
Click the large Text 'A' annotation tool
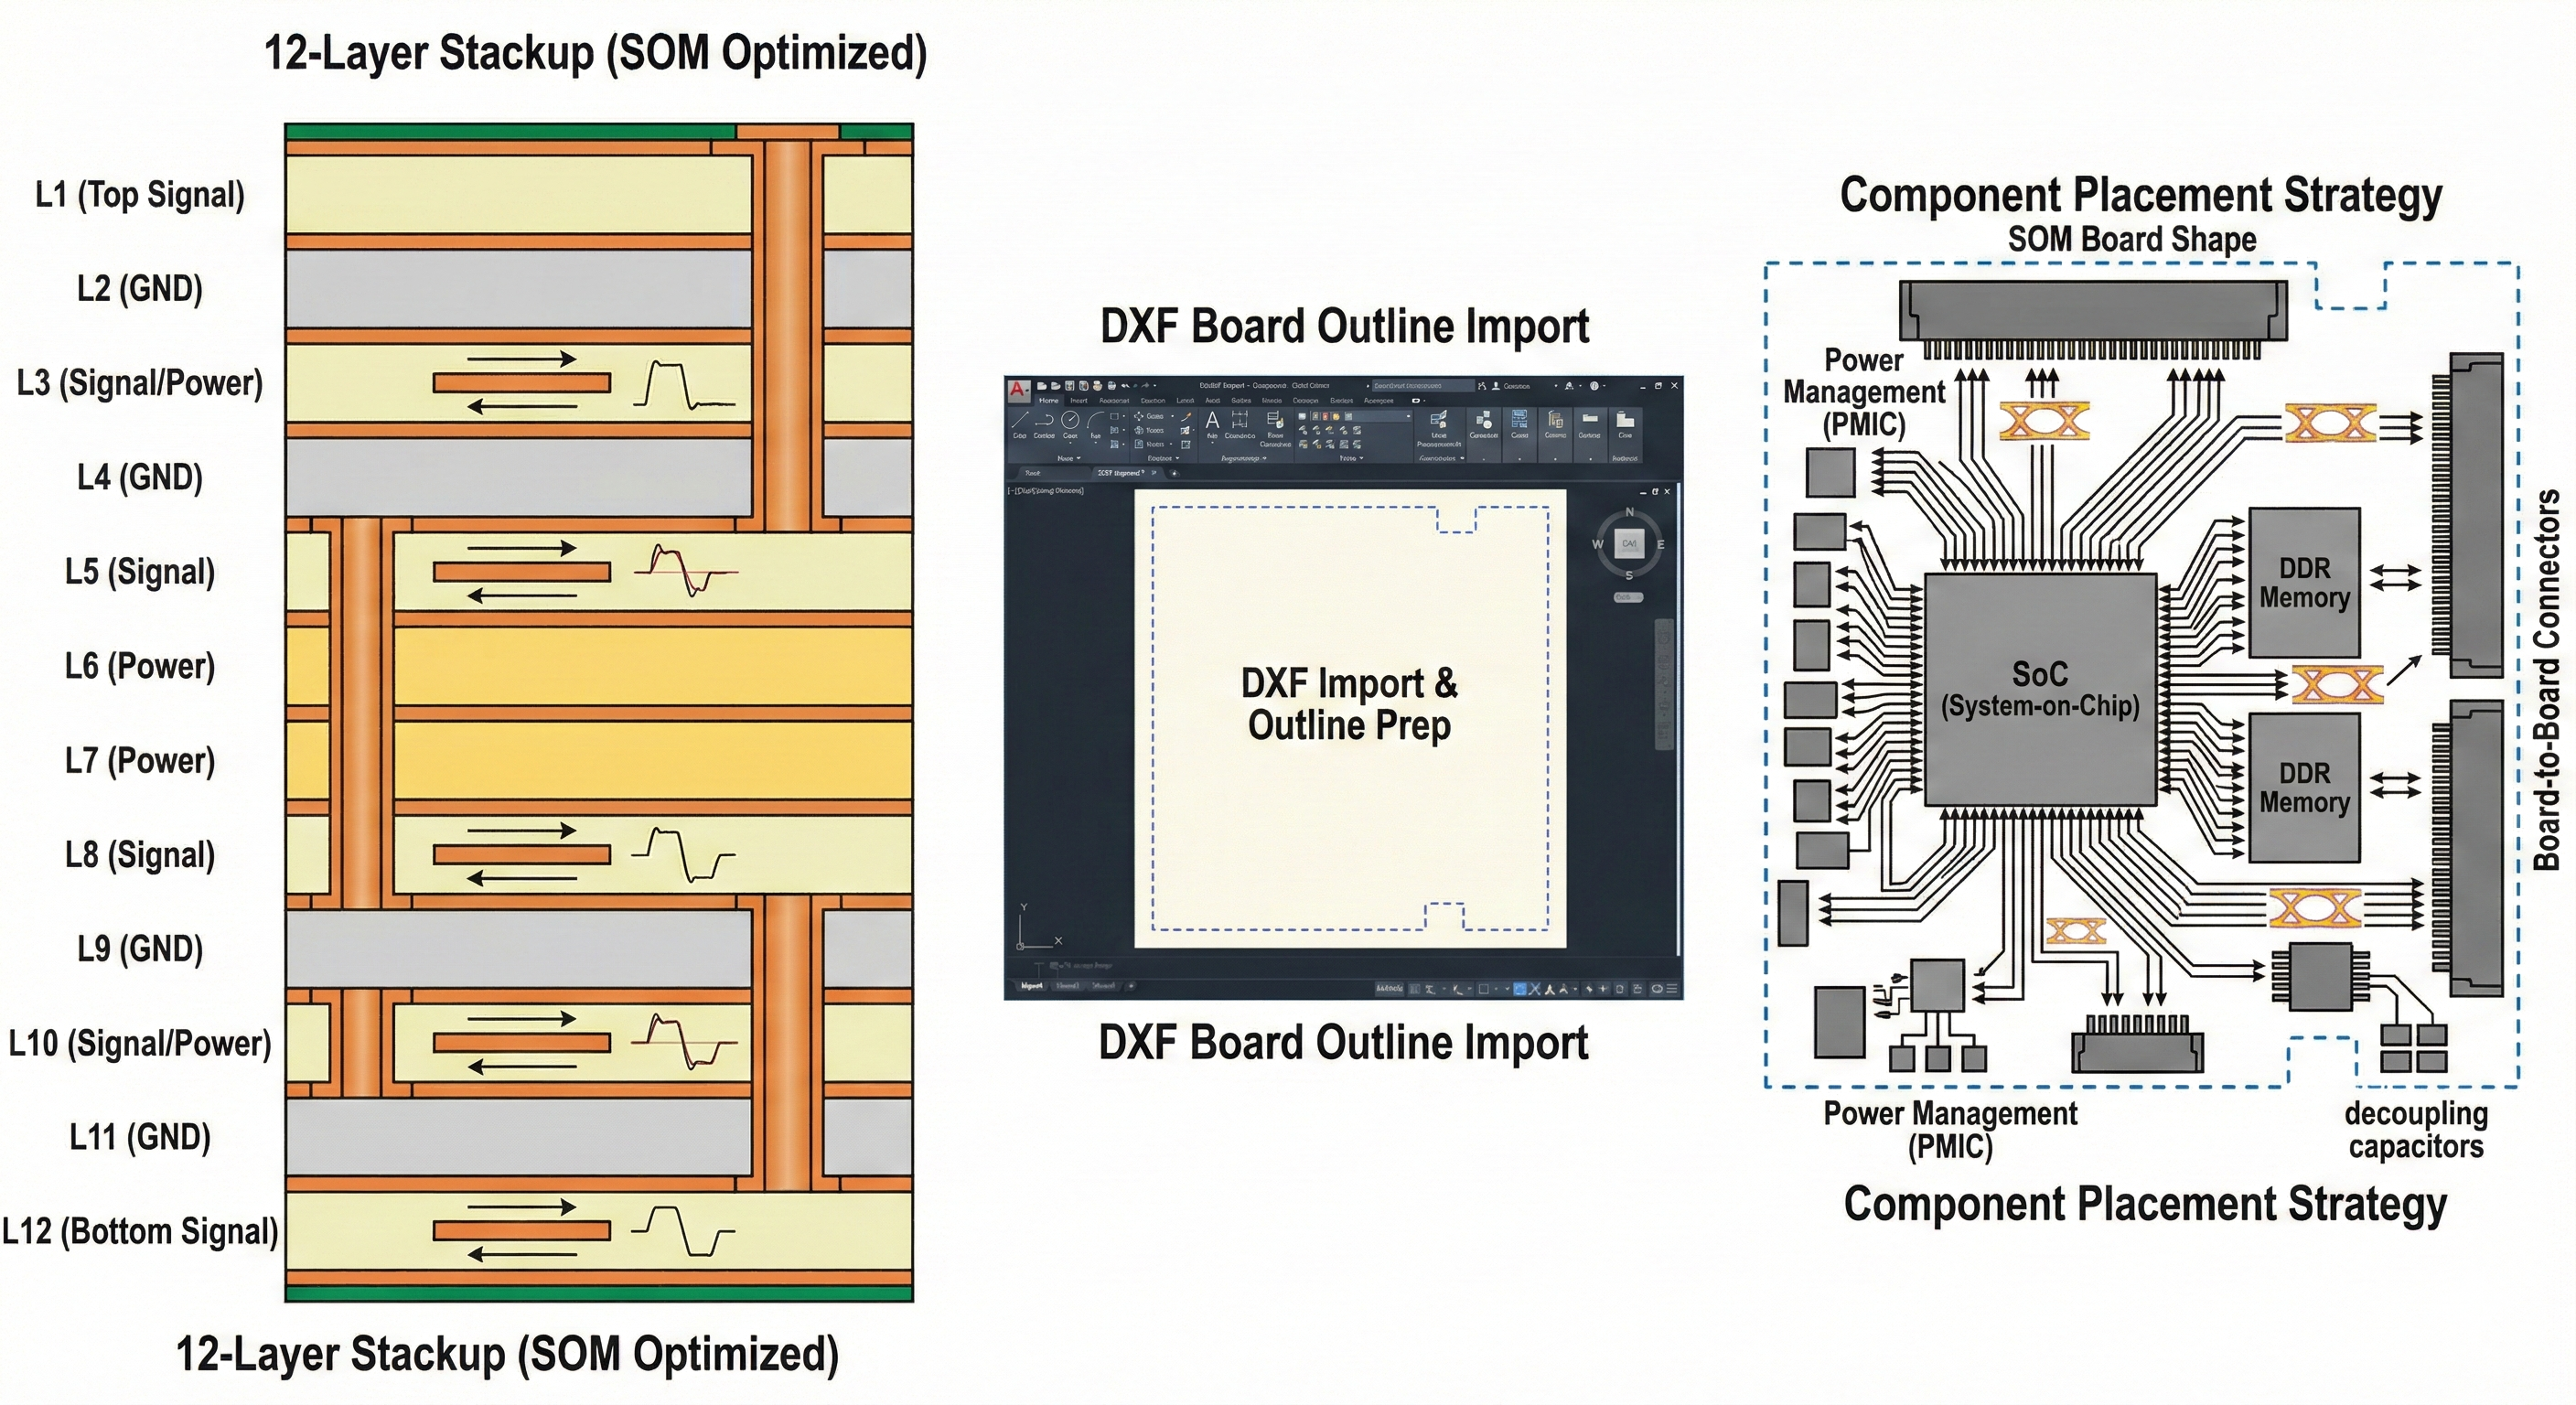coord(1212,420)
